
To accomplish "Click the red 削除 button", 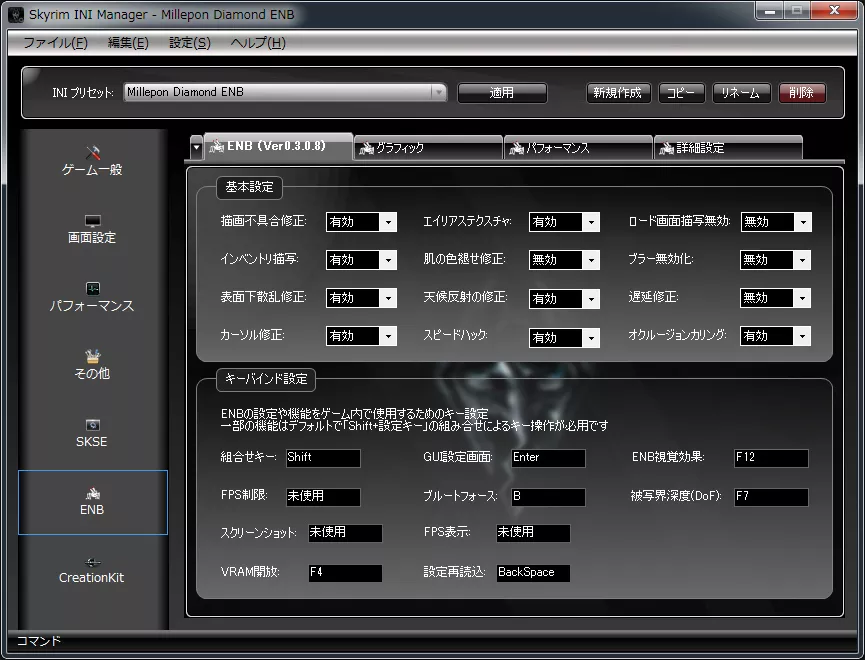I will (x=802, y=93).
